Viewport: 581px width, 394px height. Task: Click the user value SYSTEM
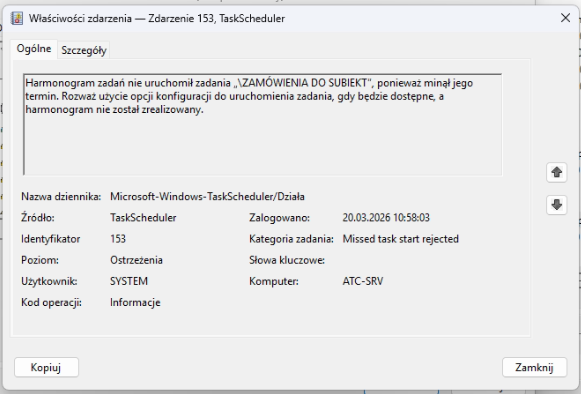point(129,281)
